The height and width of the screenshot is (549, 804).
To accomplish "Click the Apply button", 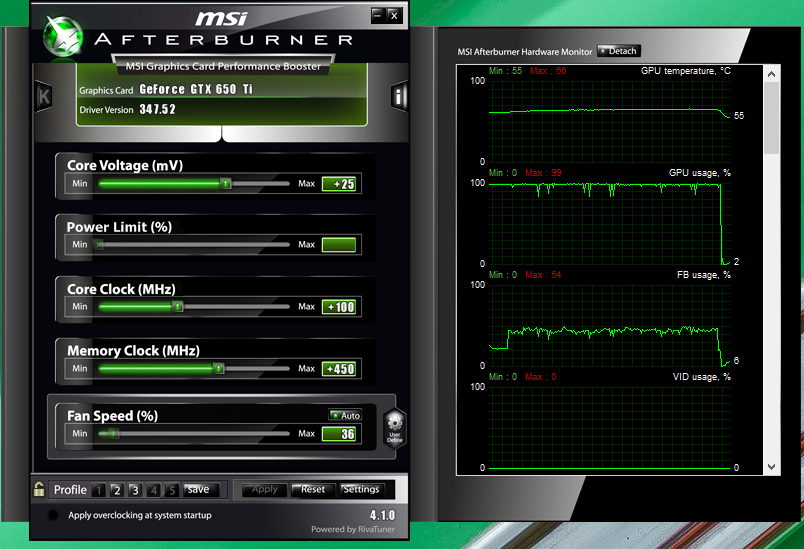I will [x=265, y=490].
